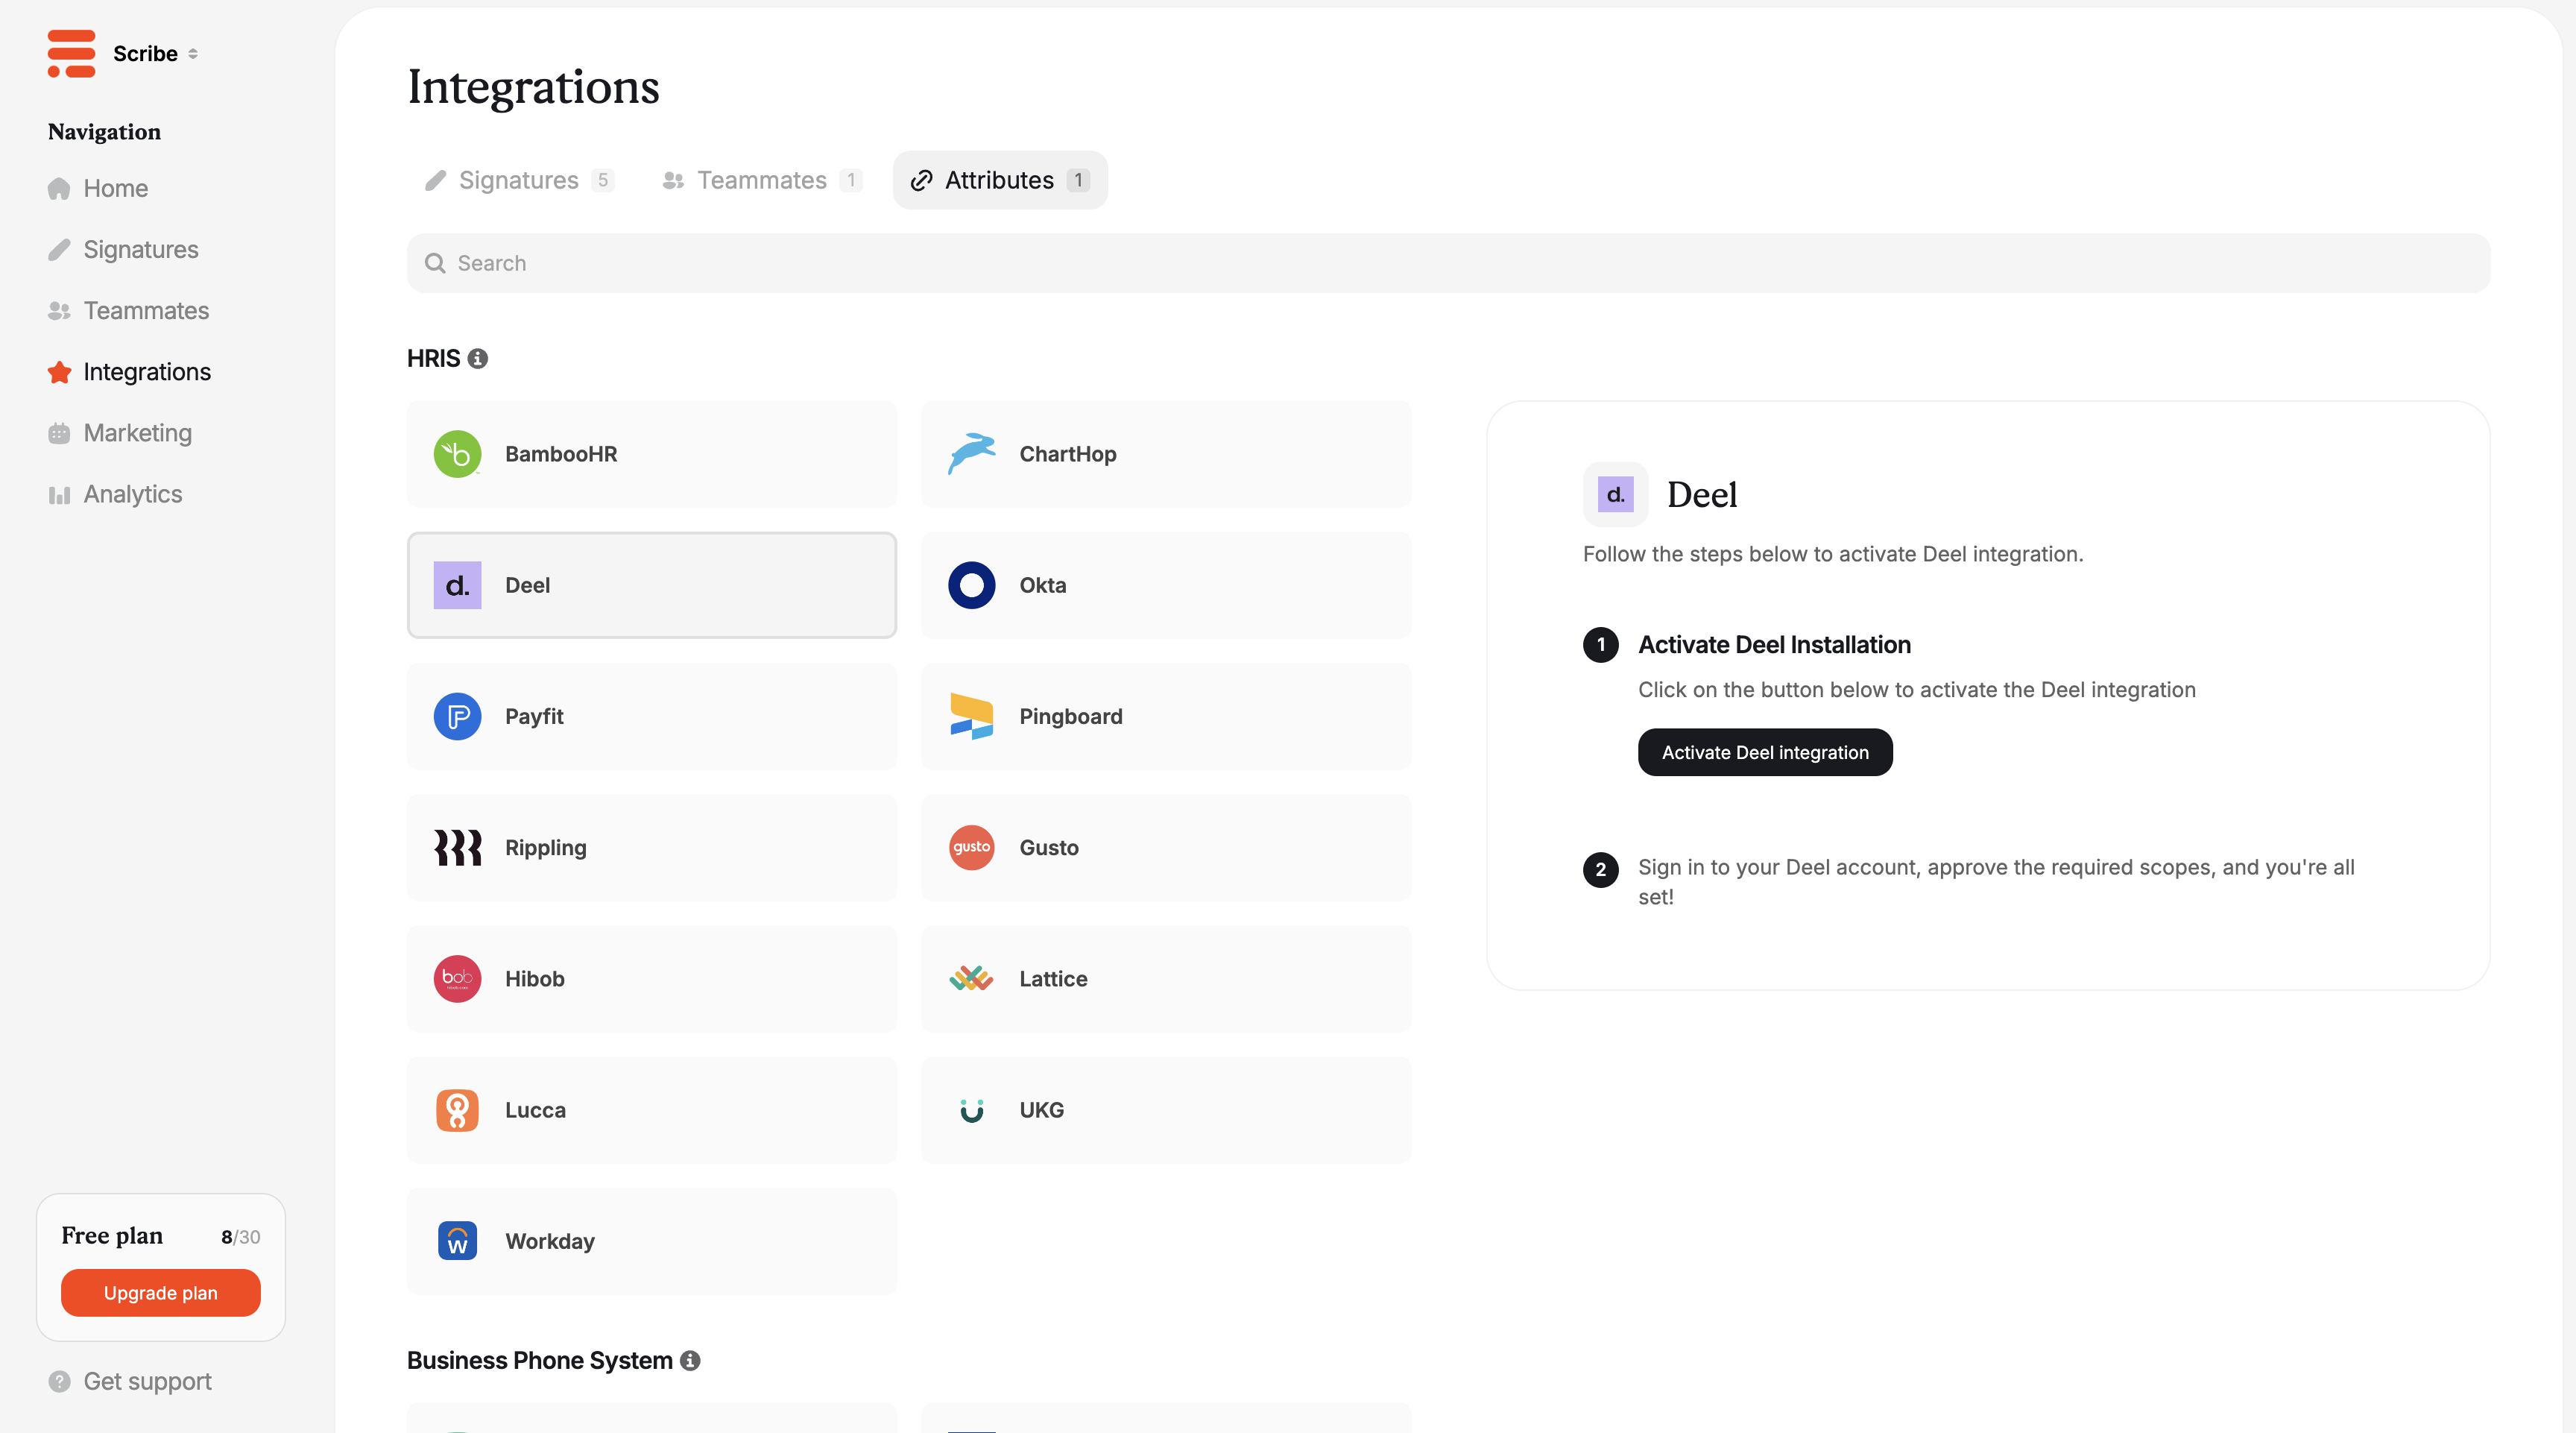Click the Marketing calendar icon
This screenshot has width=2576, height=1433.
pos(59,433)
